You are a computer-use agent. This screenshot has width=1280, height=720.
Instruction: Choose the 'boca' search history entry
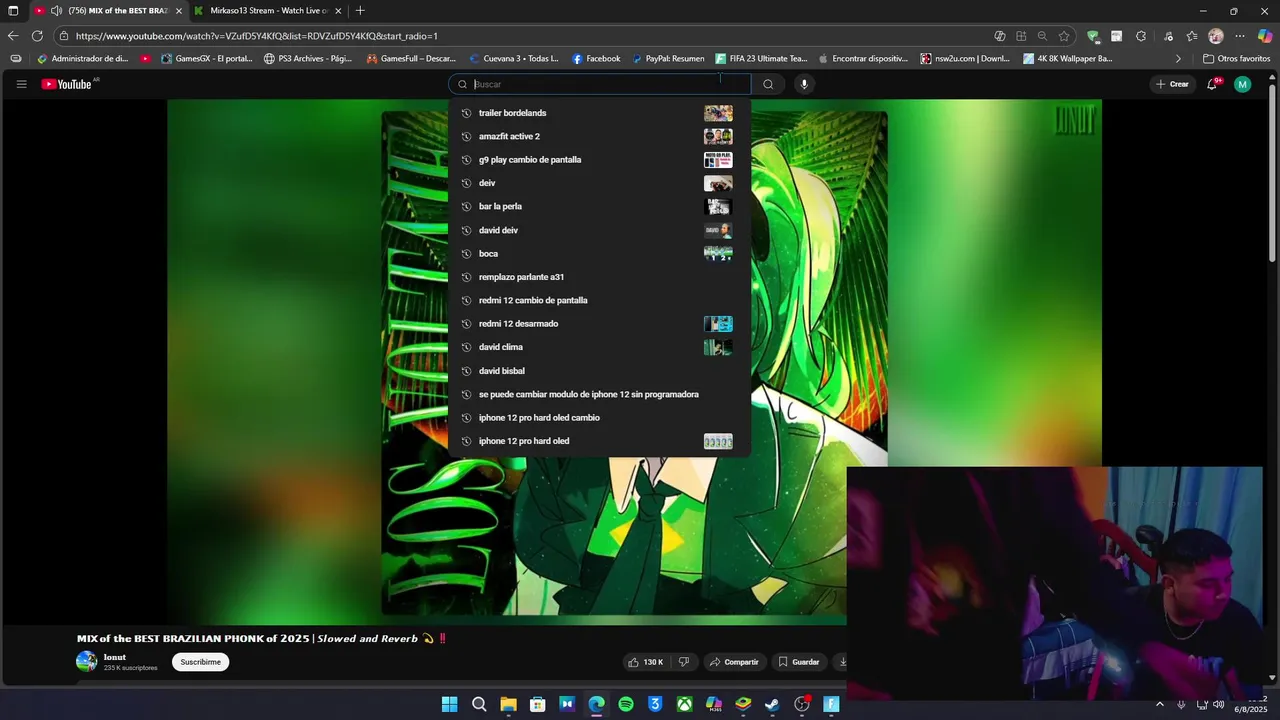[599, 253]
